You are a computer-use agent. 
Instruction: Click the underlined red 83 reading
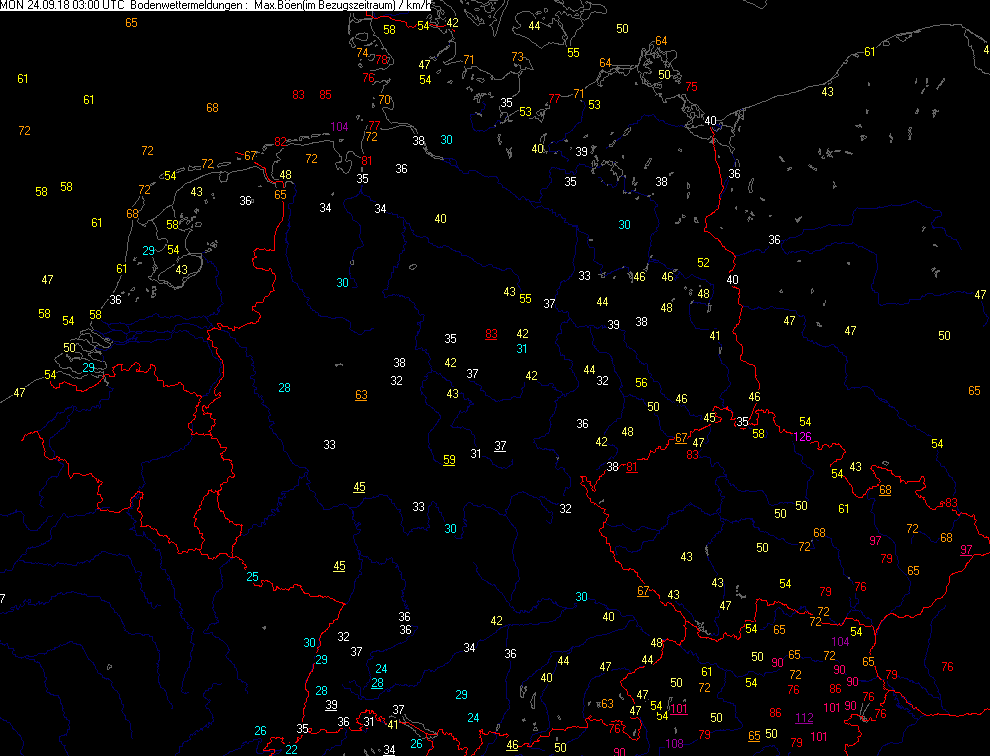(x=491, y=334)
